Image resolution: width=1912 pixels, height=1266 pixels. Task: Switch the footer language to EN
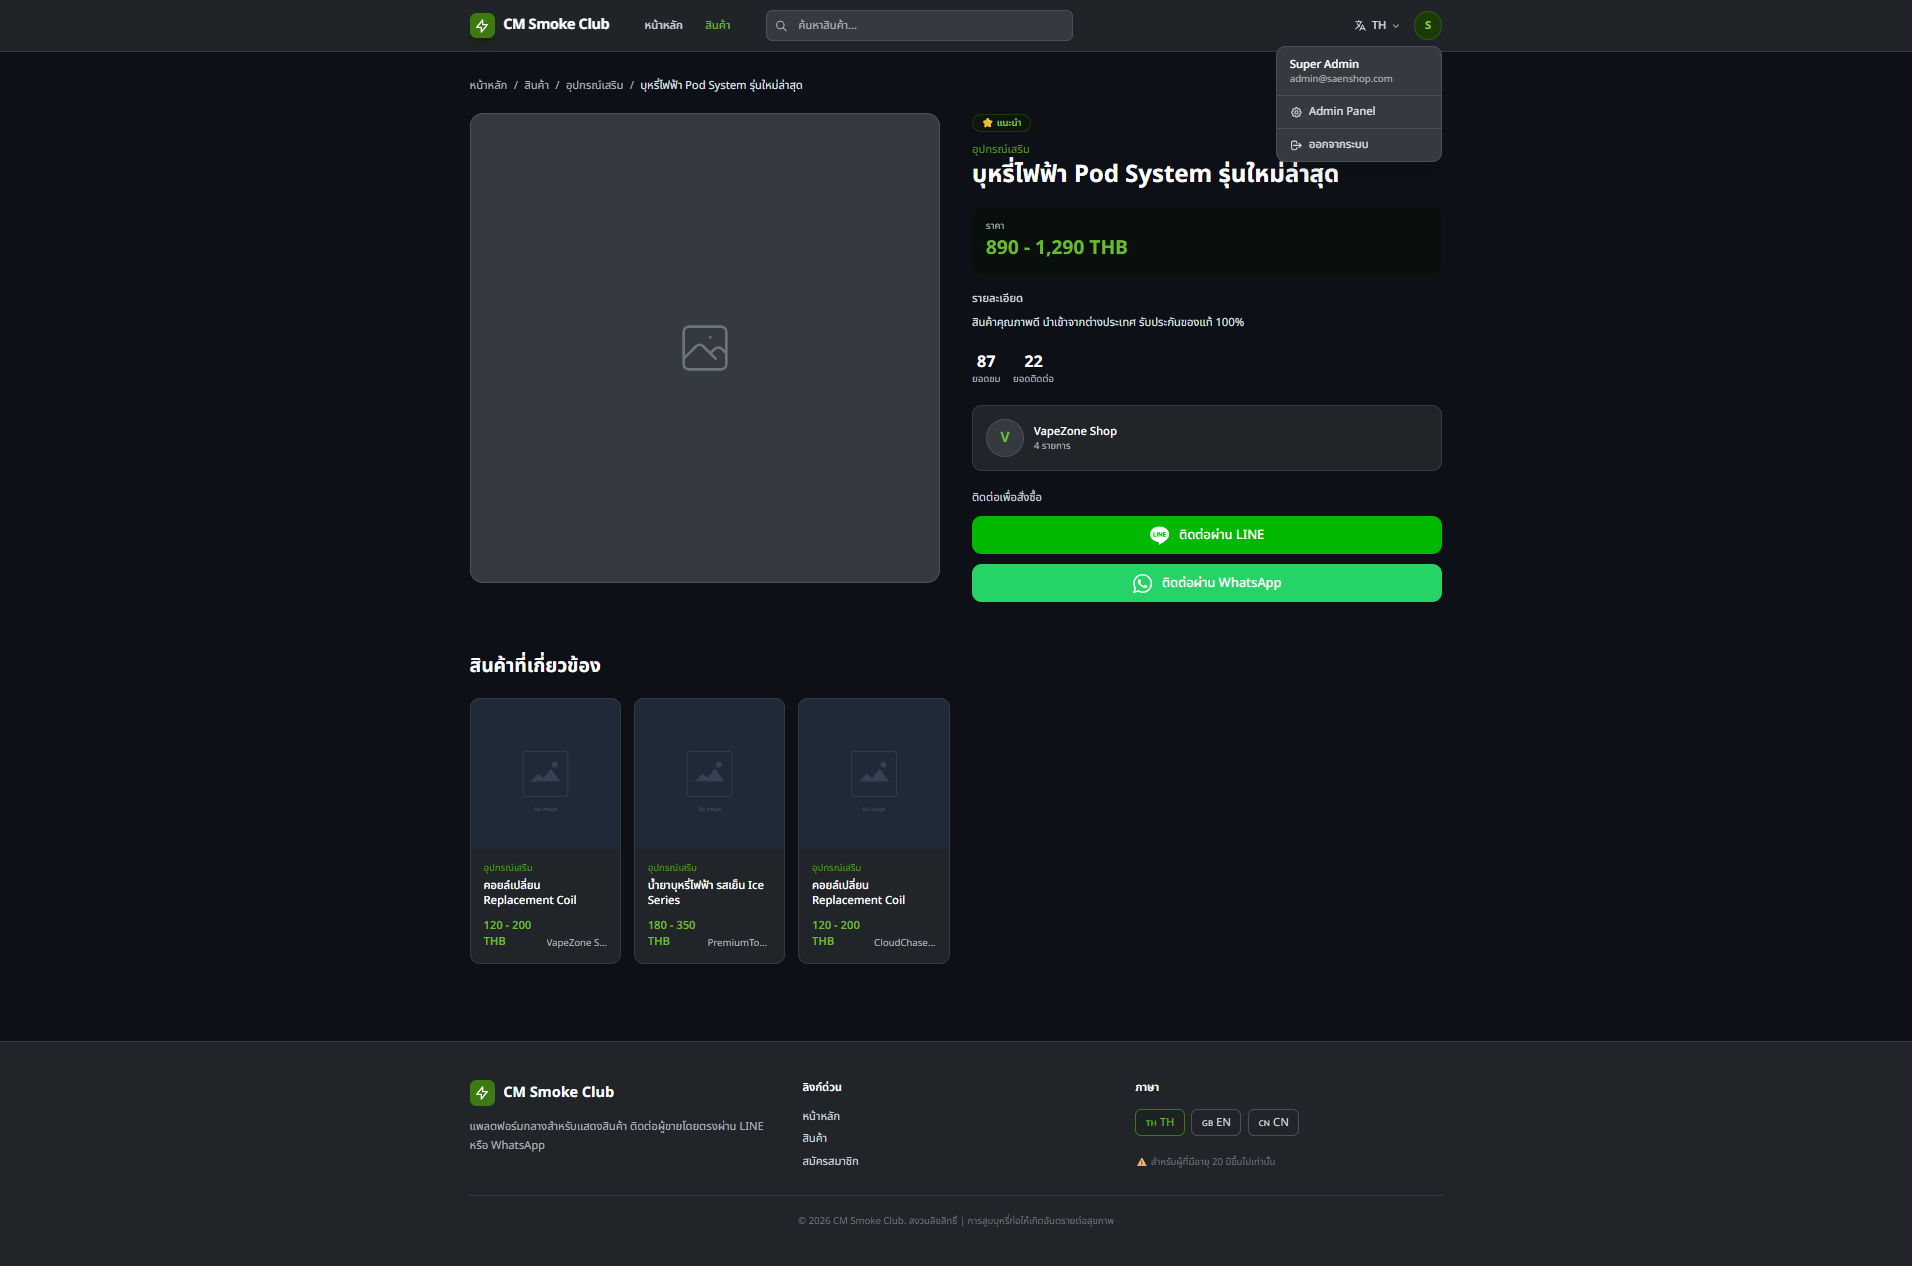click(x=1216, y=1123)
